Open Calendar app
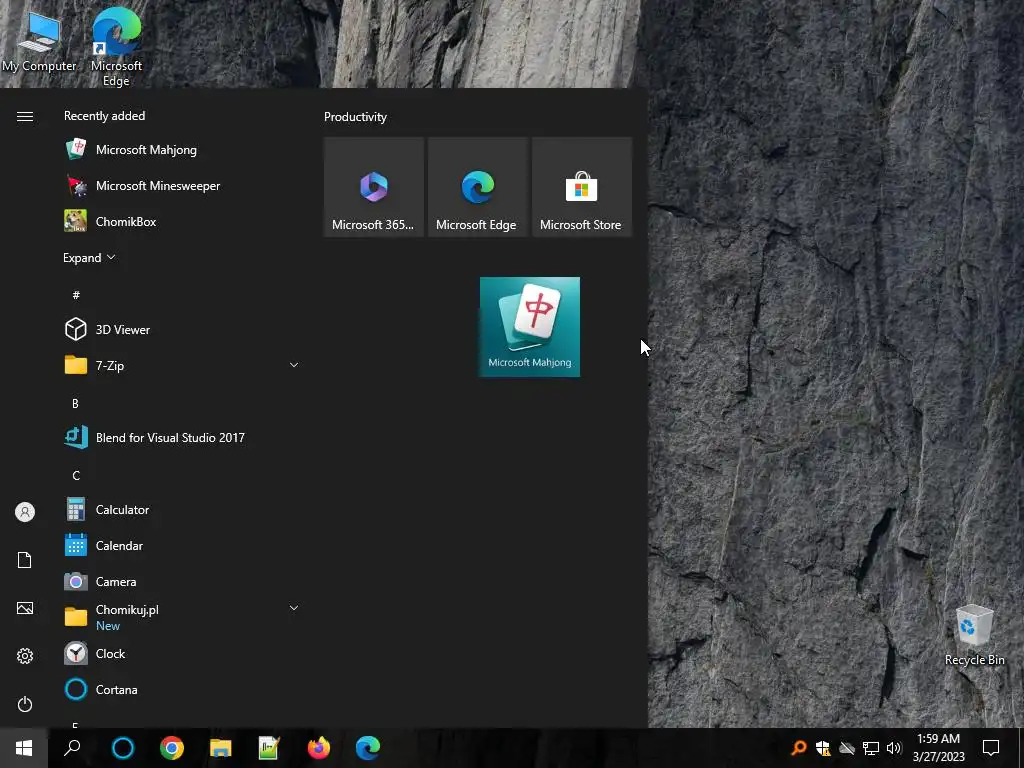 183,545
